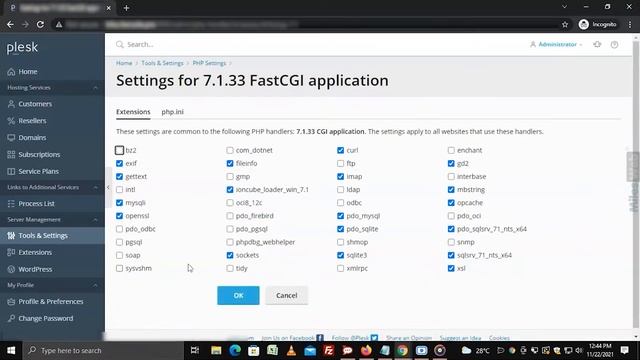Screen dimensions: 640x360
Task: Go to Home breadcrumb
Action: coord(124,63)
